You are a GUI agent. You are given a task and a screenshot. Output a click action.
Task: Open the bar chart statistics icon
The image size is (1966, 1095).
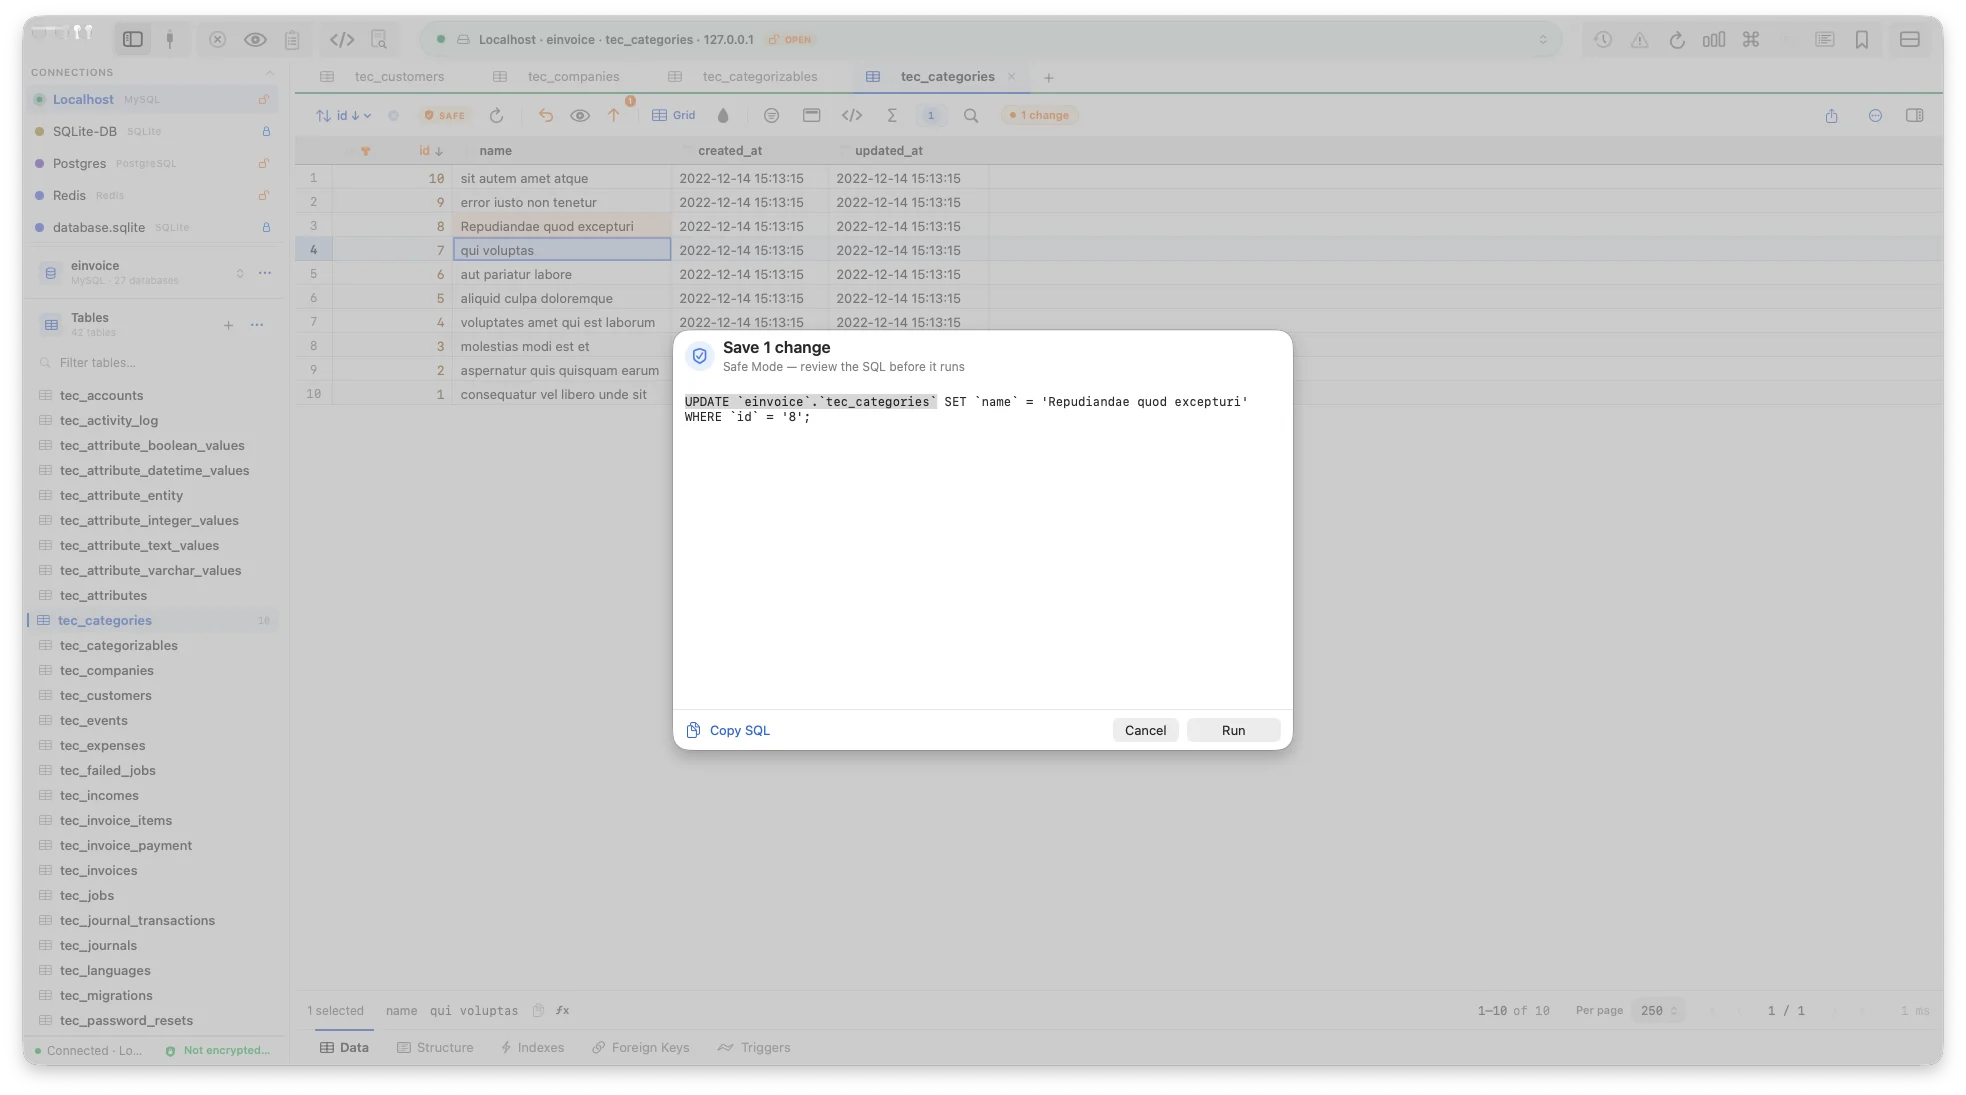click(1714, 39)
